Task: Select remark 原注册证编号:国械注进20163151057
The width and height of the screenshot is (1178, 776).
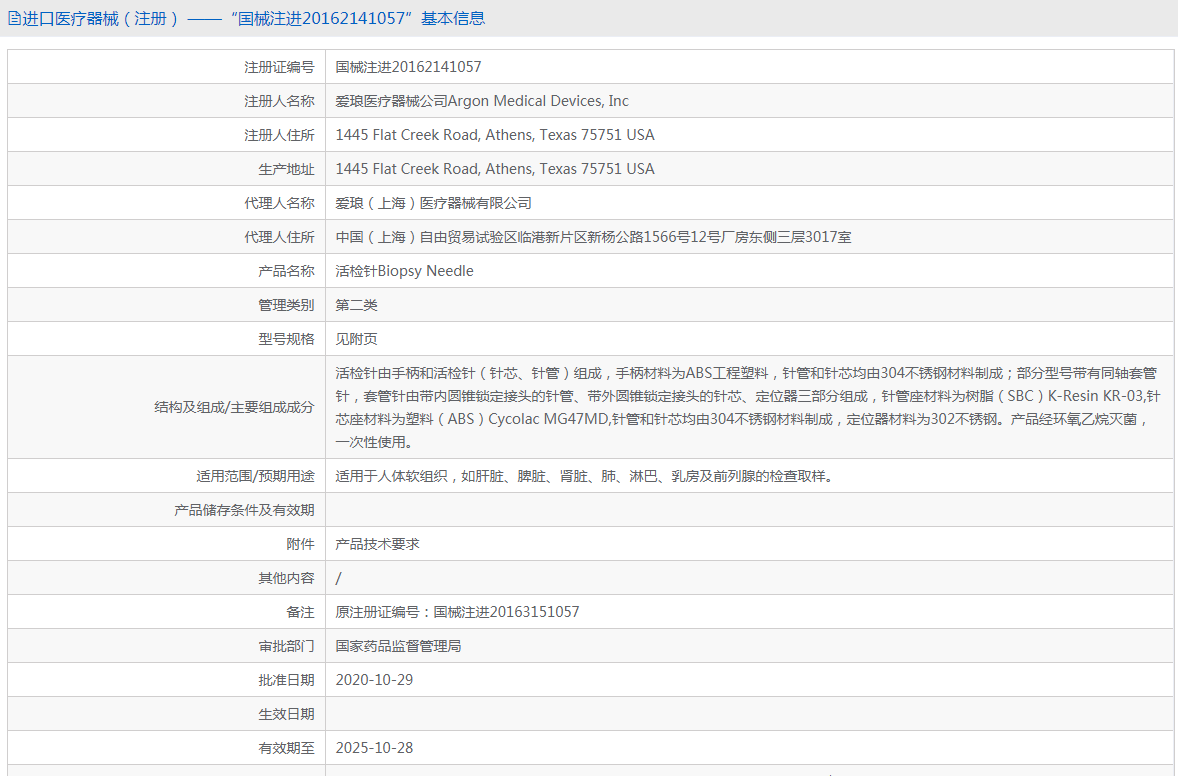Action: pyautogui.click(x=457, y=612)
